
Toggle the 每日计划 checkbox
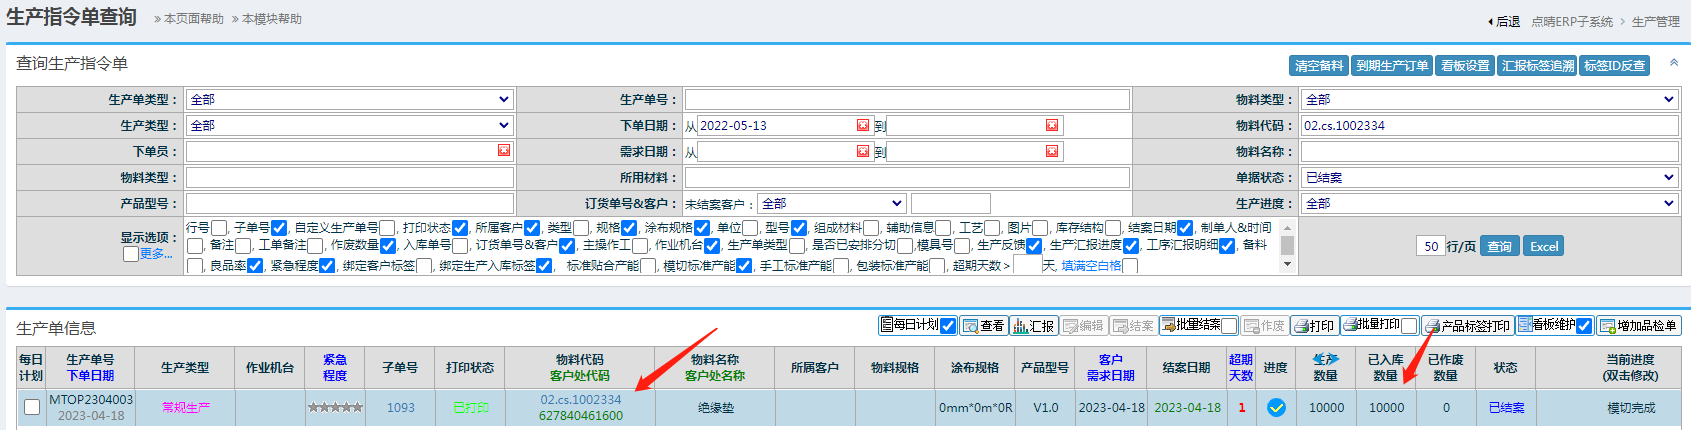[948, 326]
